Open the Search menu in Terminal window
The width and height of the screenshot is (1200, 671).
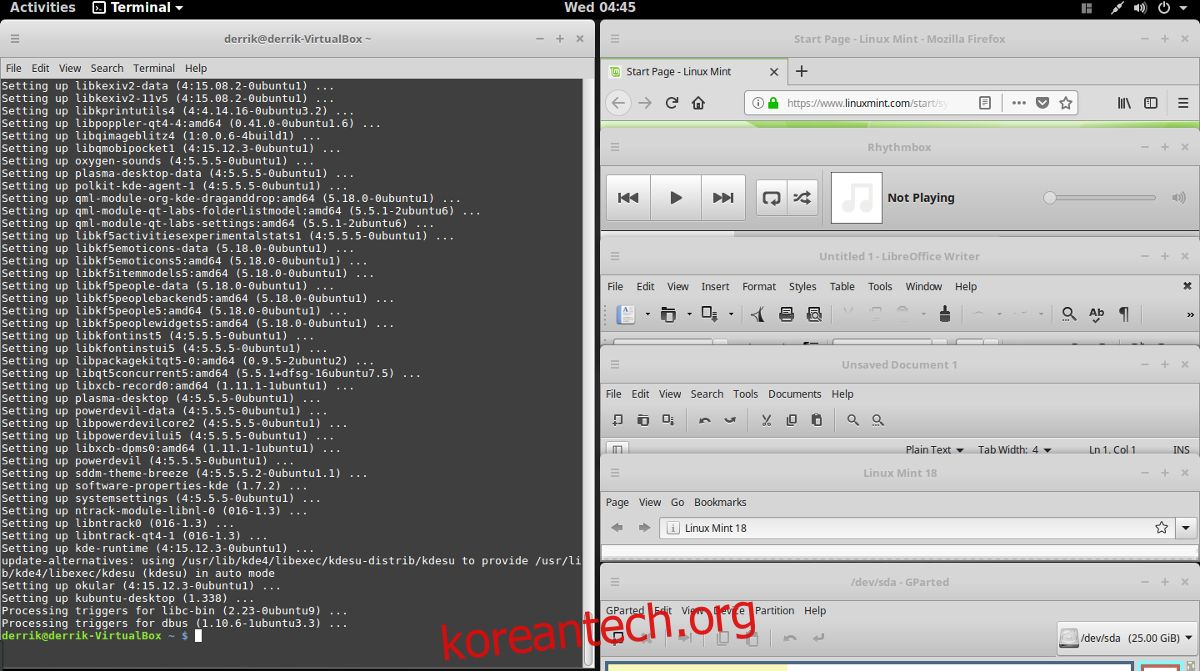[107, 68]
